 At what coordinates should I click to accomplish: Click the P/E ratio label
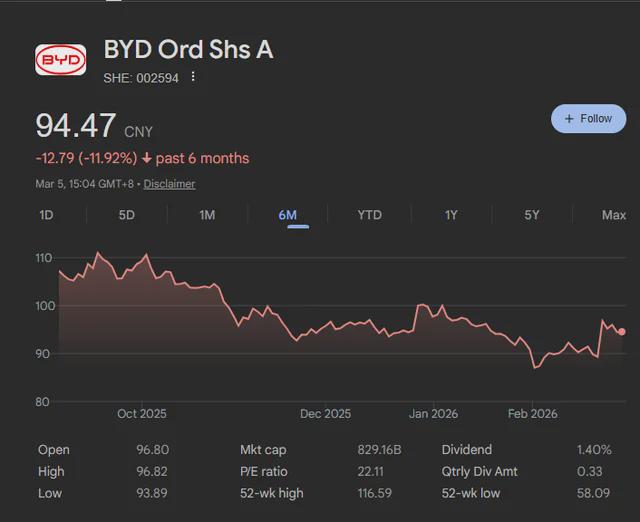tap(264, 471)
